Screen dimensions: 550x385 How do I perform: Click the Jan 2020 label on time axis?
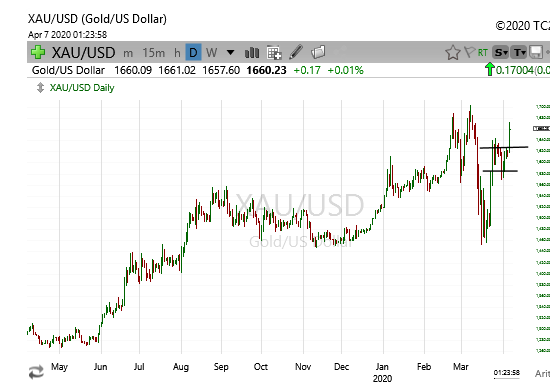[x=382, y=372]
